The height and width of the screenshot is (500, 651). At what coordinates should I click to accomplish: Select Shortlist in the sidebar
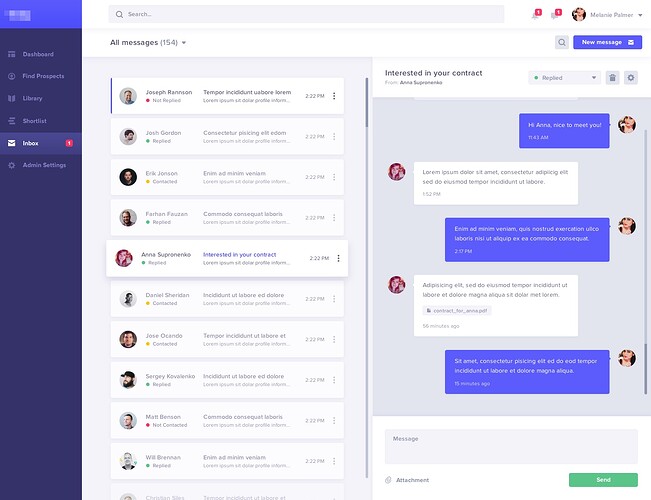pyautogui.click(x=41, y=121)
